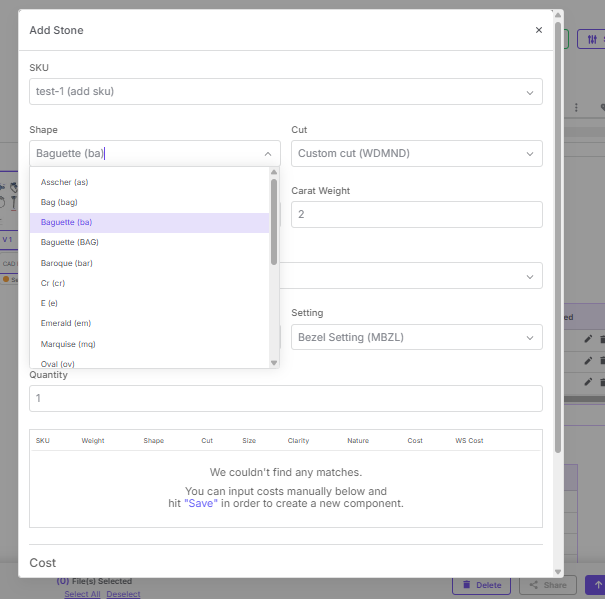Click the Carat Weight input field
Viewport: 605px width, 599px height.
pos(416,215)
